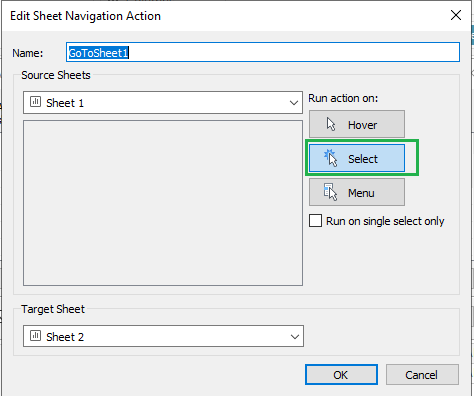Set action to run on Menu
The width and height of the screenshot is (474, 396).
(357, 192)
